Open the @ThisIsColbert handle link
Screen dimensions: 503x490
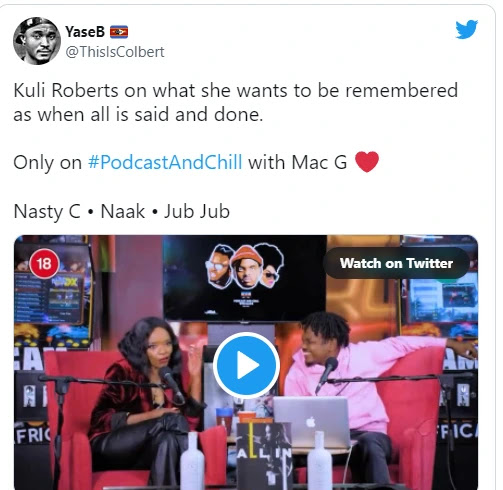115,52
